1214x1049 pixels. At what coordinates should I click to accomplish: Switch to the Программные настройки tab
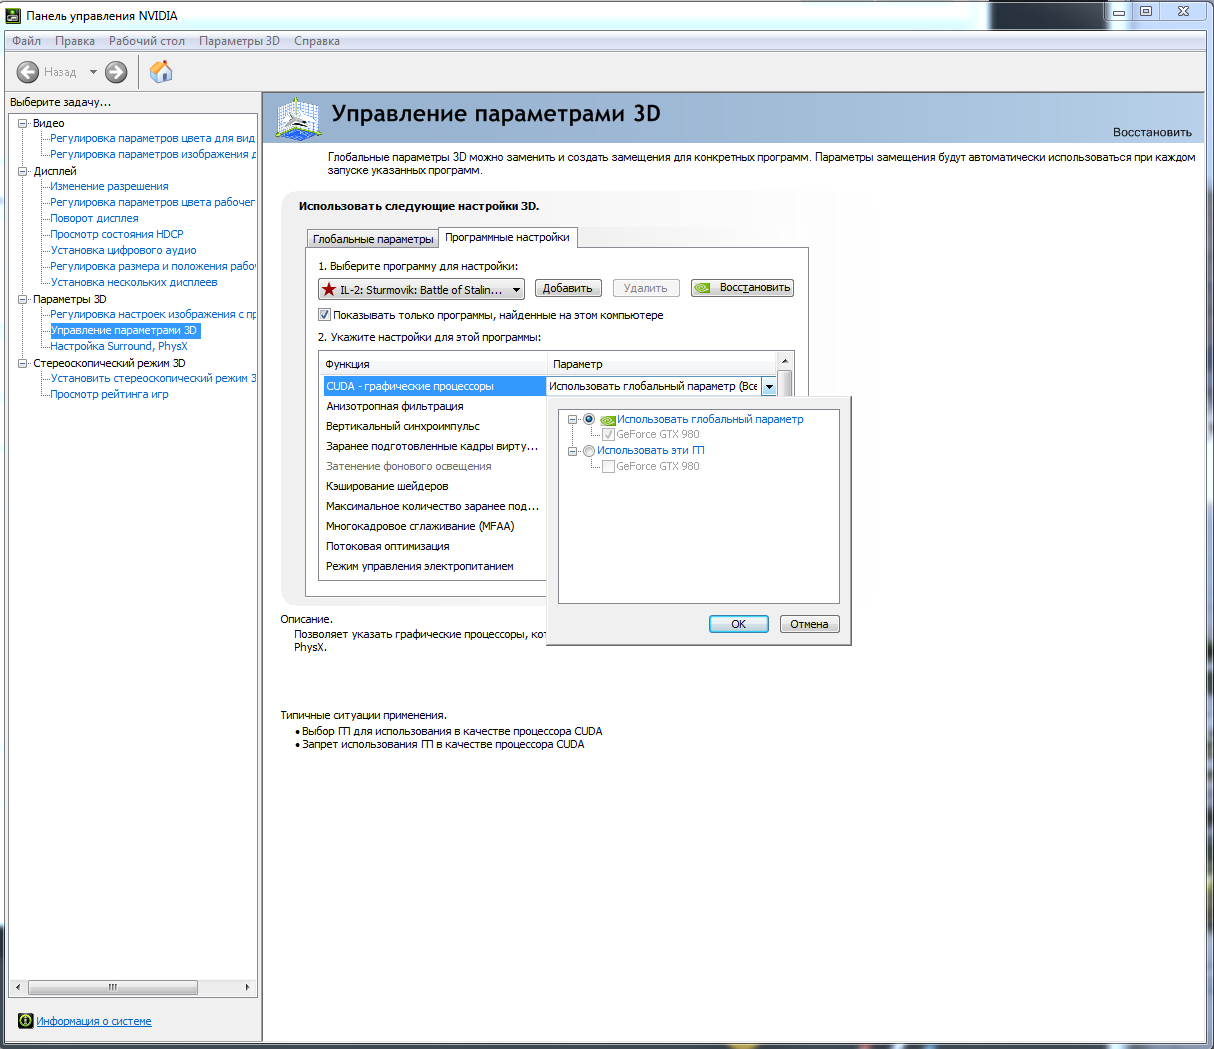508,237
